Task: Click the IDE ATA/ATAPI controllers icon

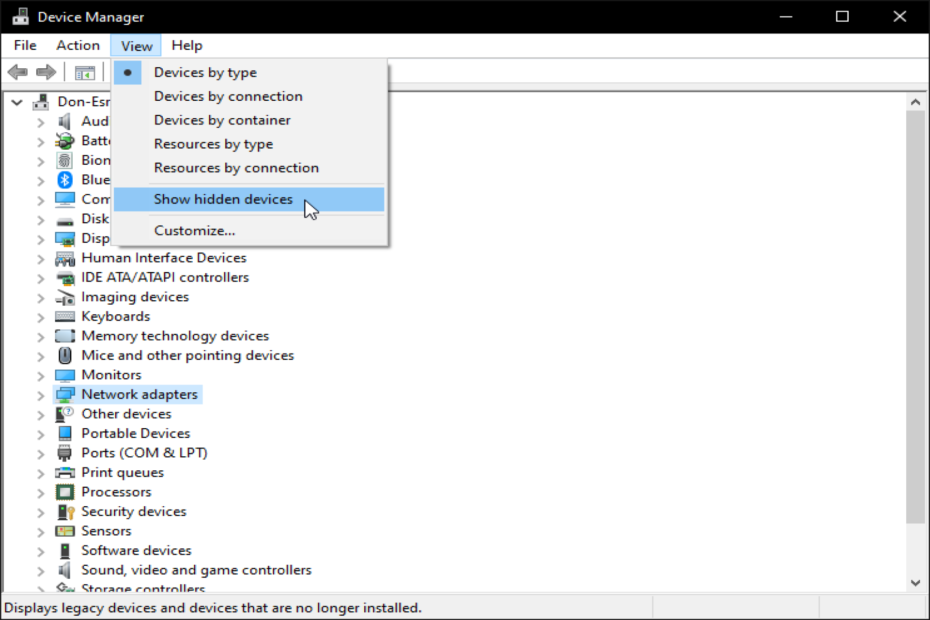Action: click(65, 278)
